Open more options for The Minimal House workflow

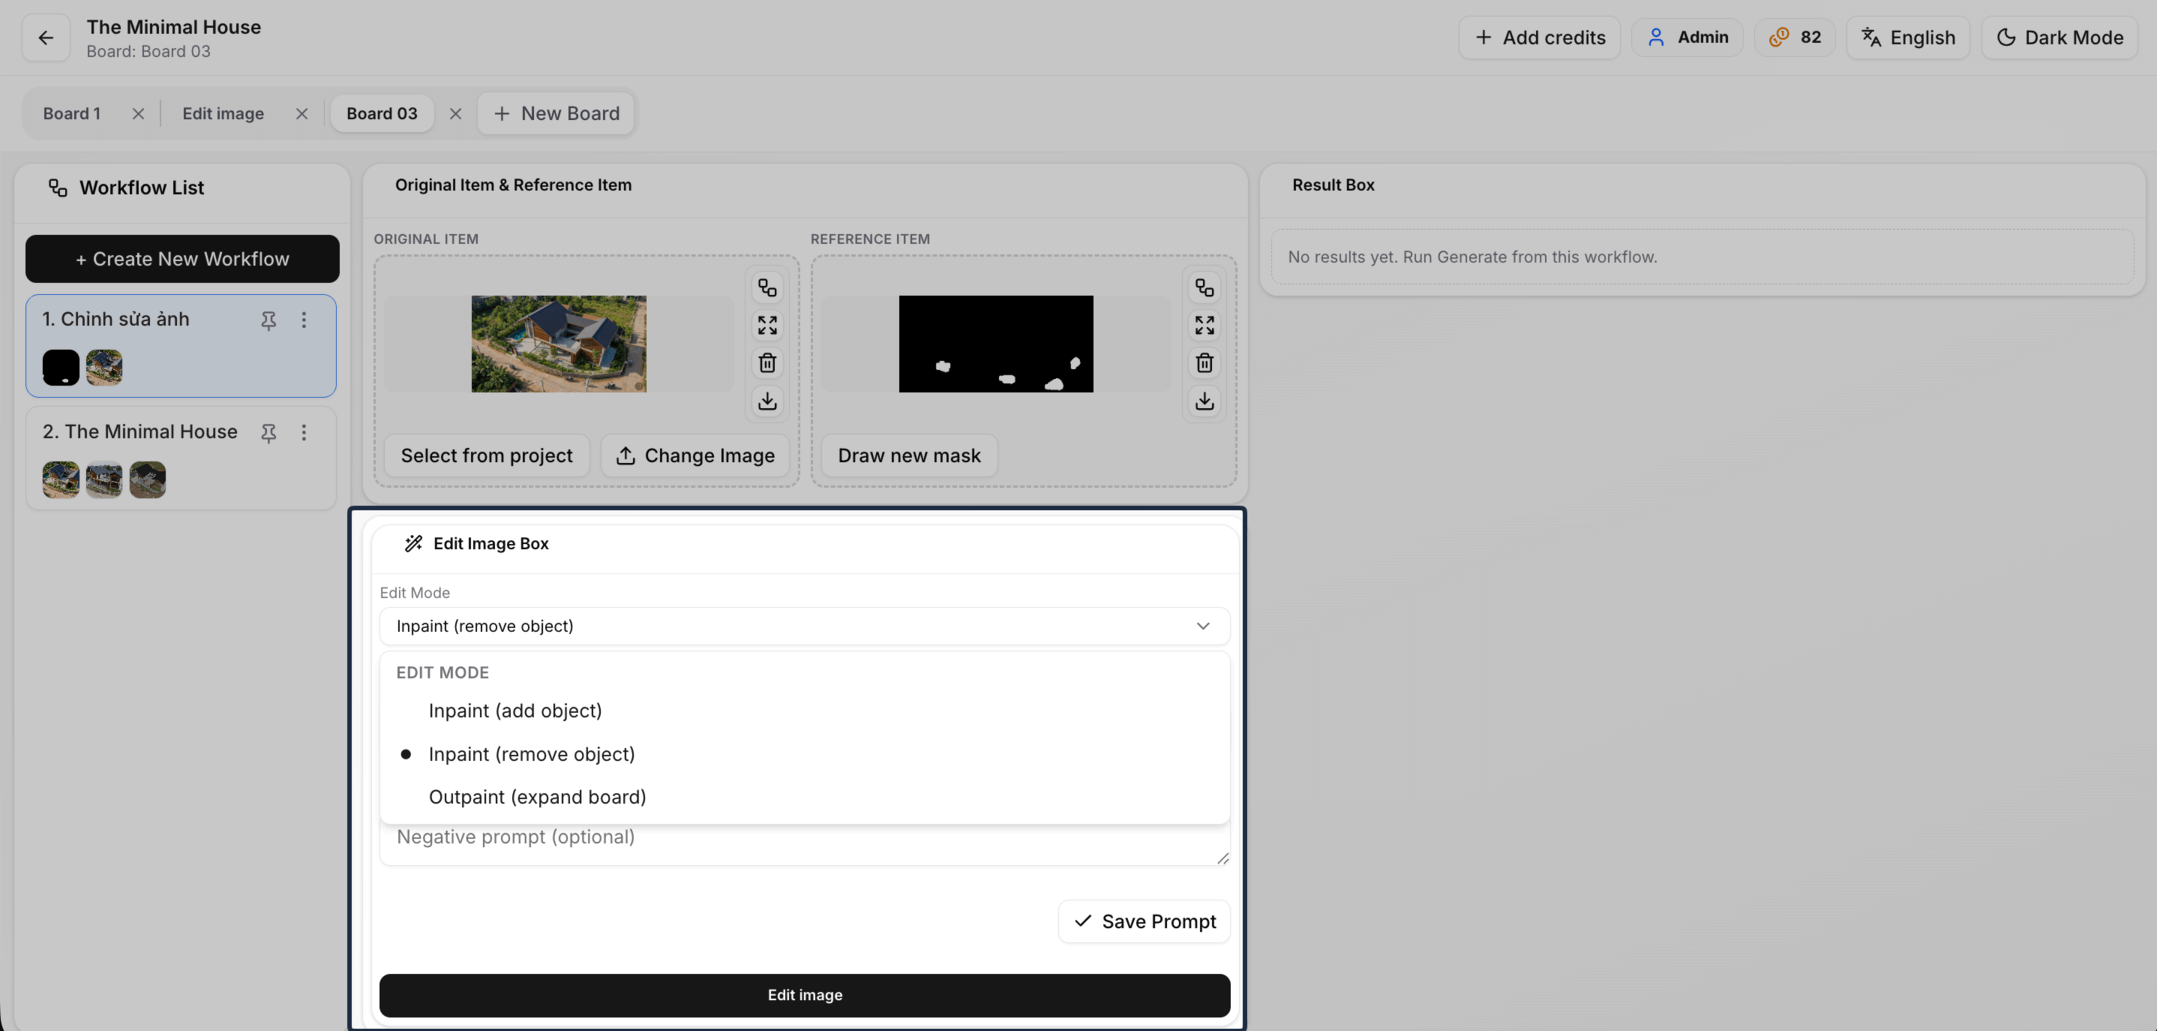coord(304,433)
